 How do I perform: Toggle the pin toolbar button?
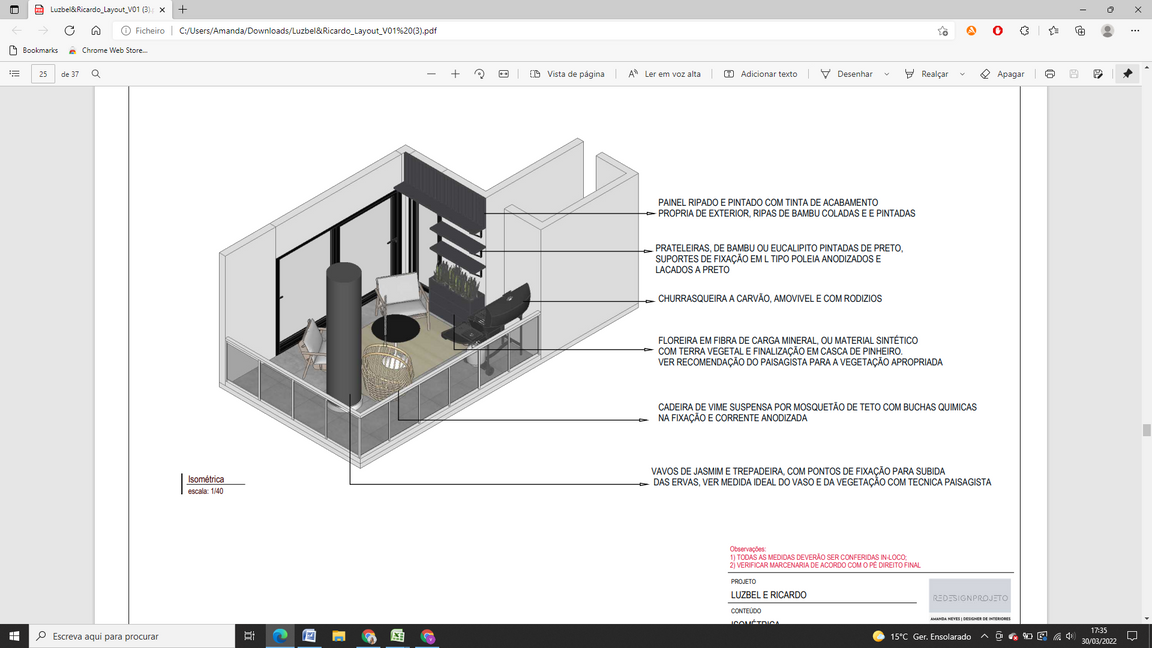tap(1128, 73)
